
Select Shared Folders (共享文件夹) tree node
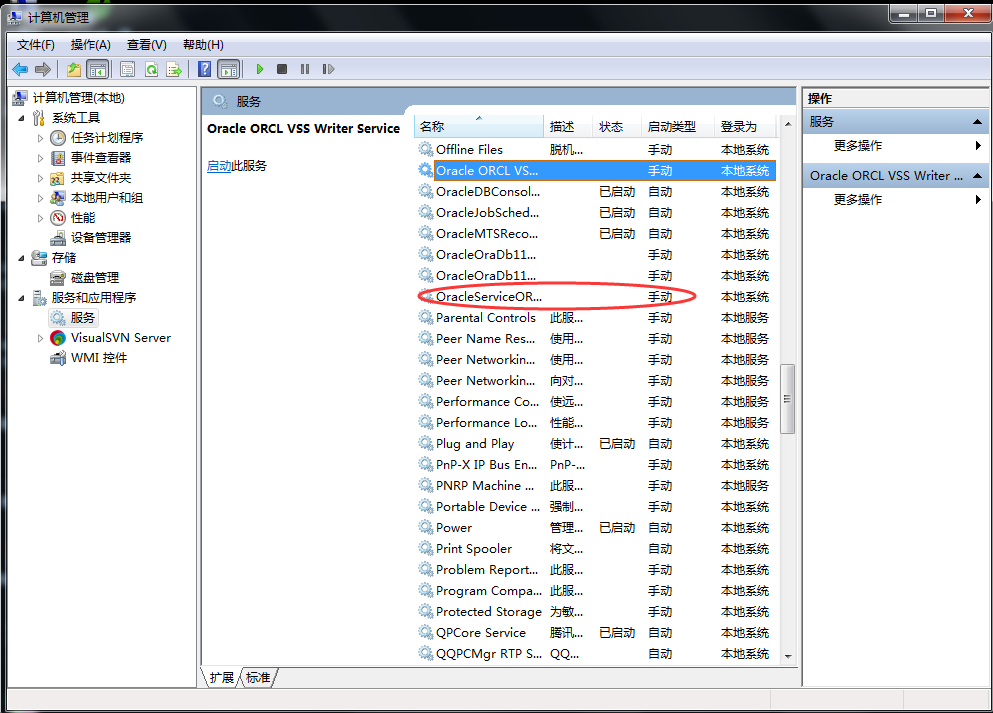click(x=101, y=178)
